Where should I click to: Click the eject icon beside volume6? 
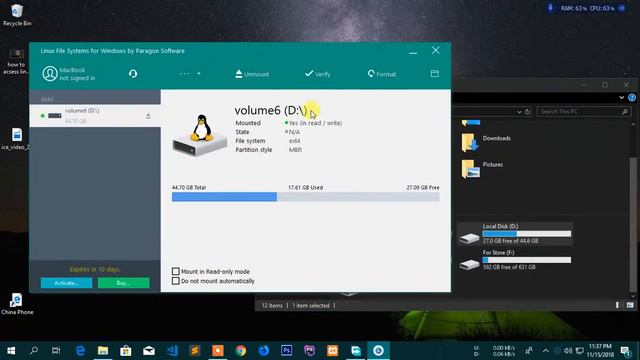point(148,116)
